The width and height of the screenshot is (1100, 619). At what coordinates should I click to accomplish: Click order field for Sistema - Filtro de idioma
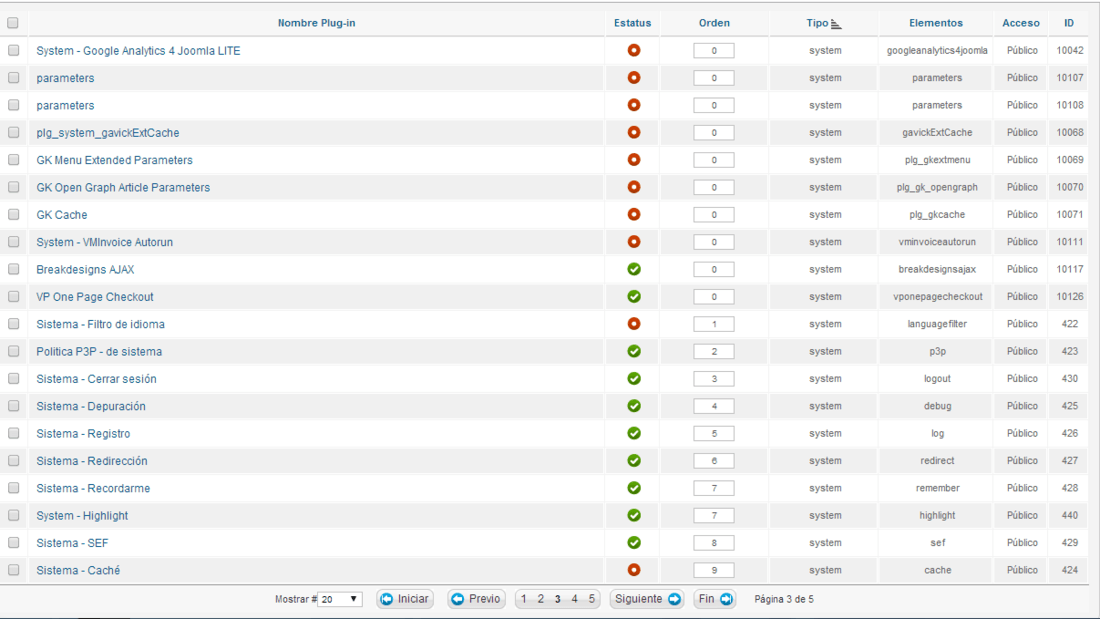(714, 324)
